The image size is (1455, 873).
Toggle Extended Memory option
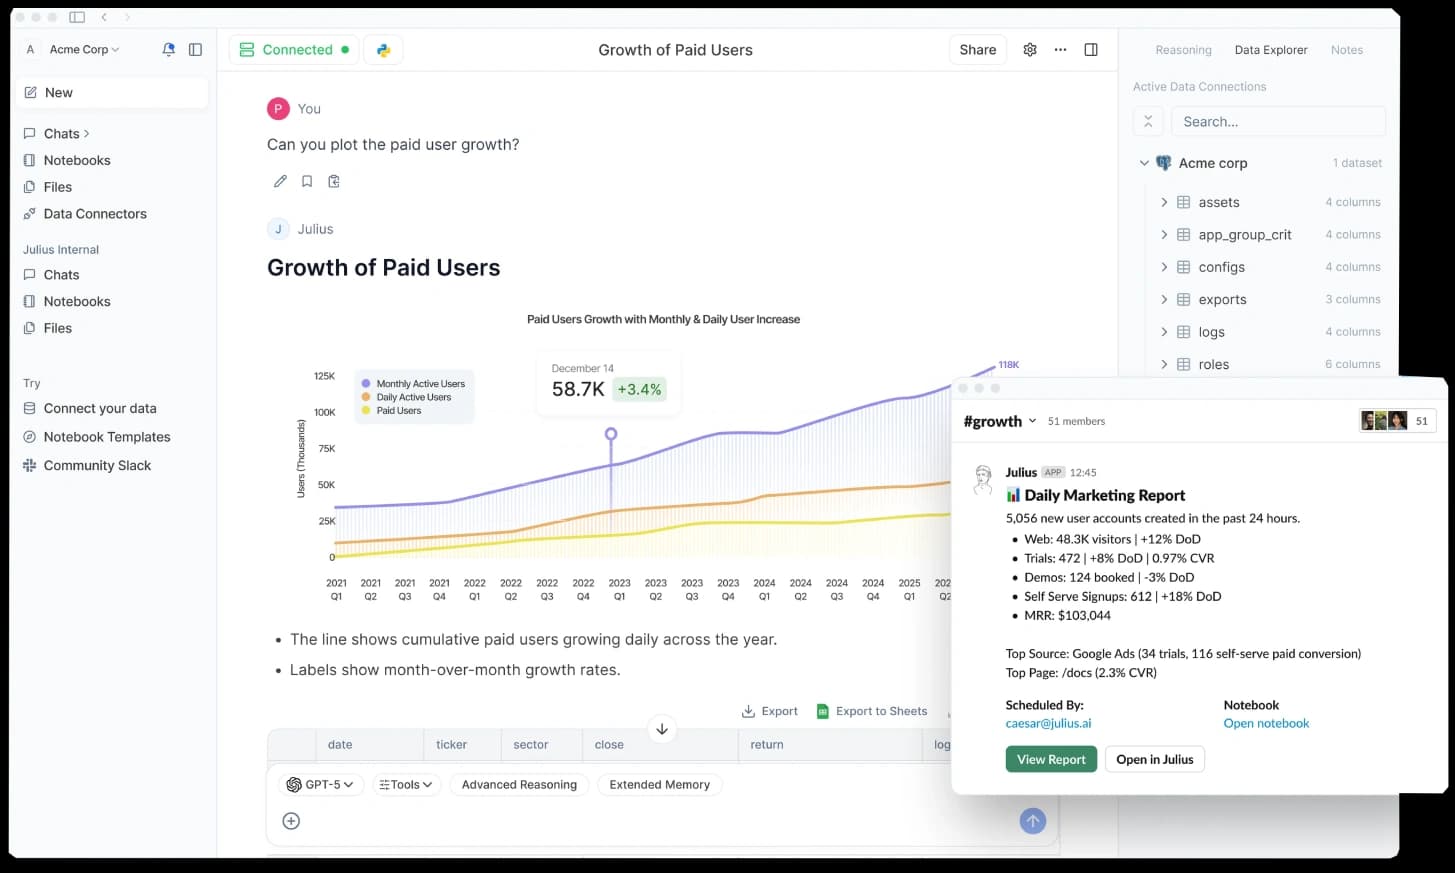pyautogui.click(x=660, y=785)
